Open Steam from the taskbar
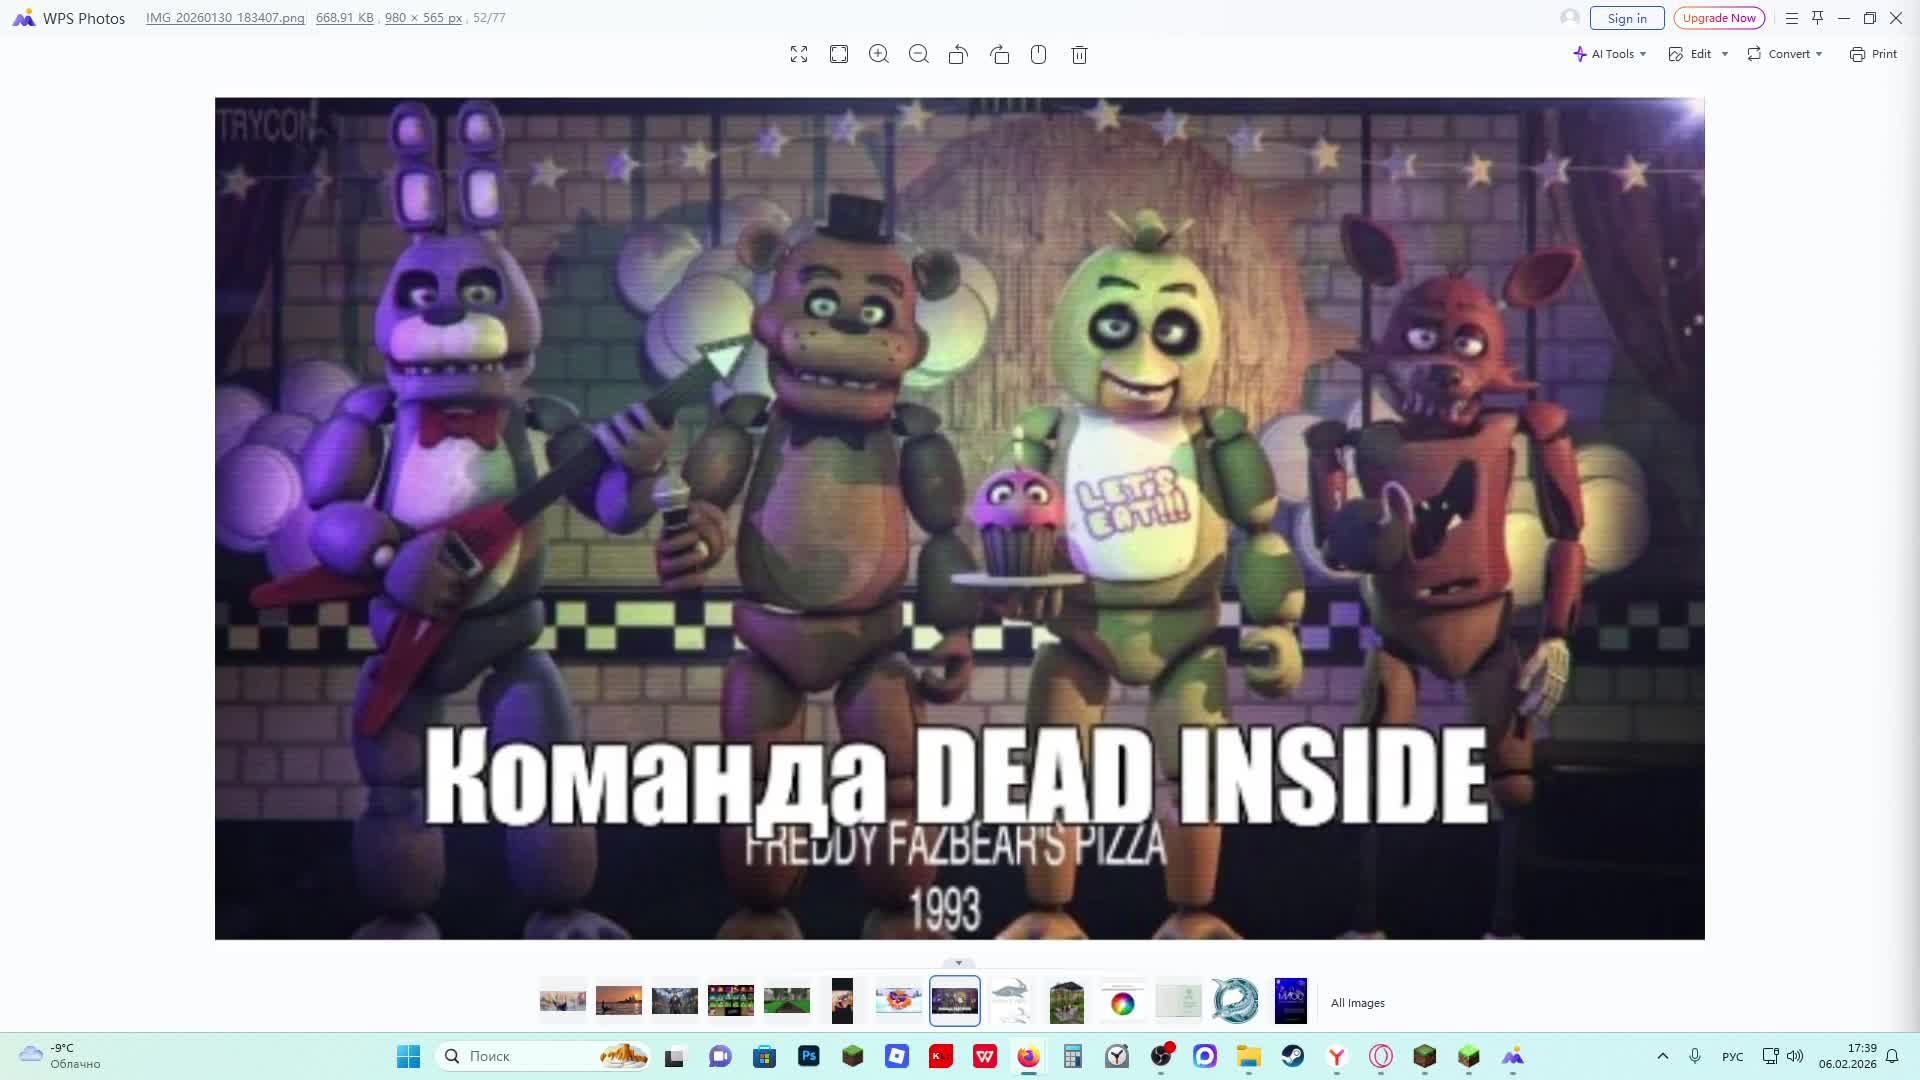 coord(1293,1056)
